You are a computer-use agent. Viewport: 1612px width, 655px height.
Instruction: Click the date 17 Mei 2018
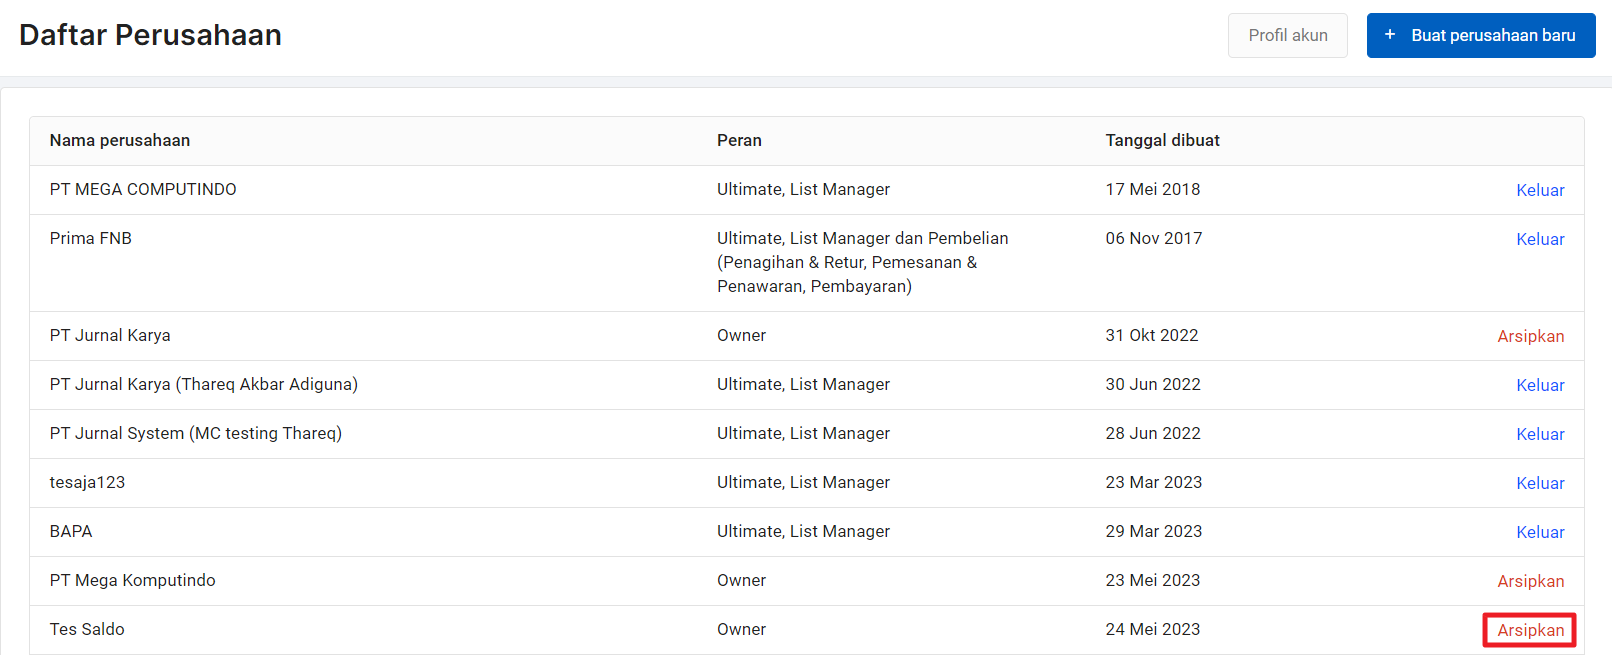tap(1153, 189)
